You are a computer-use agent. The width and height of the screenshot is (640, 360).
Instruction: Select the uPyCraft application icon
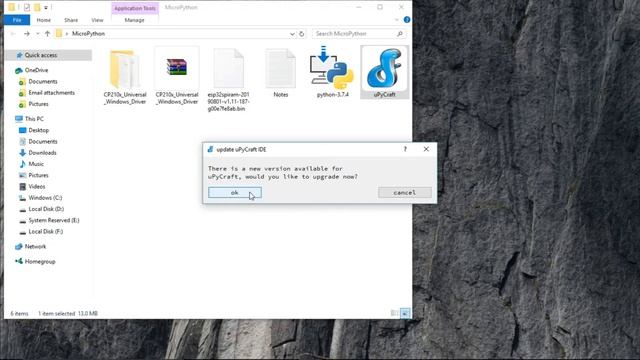coord(384,73)
